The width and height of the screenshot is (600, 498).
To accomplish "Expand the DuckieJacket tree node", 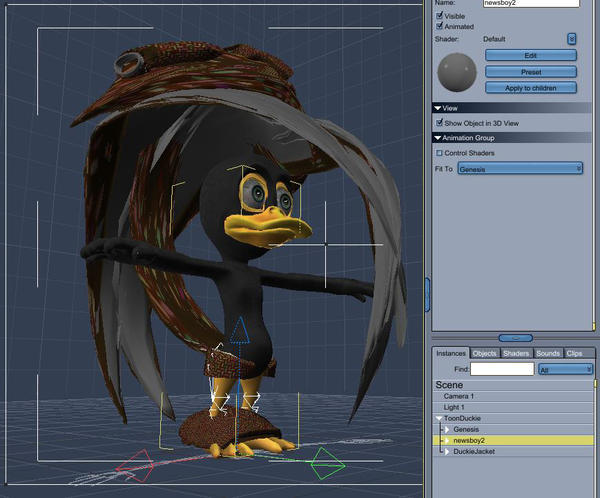I will [x=447, y=452].
